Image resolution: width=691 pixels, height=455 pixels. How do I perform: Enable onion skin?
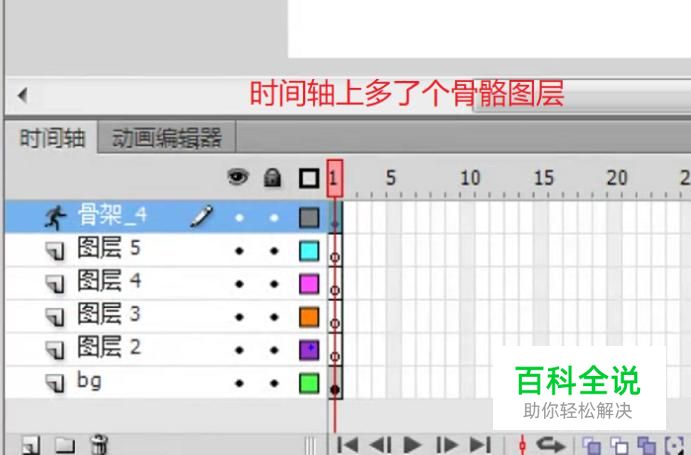coord(591,446)
